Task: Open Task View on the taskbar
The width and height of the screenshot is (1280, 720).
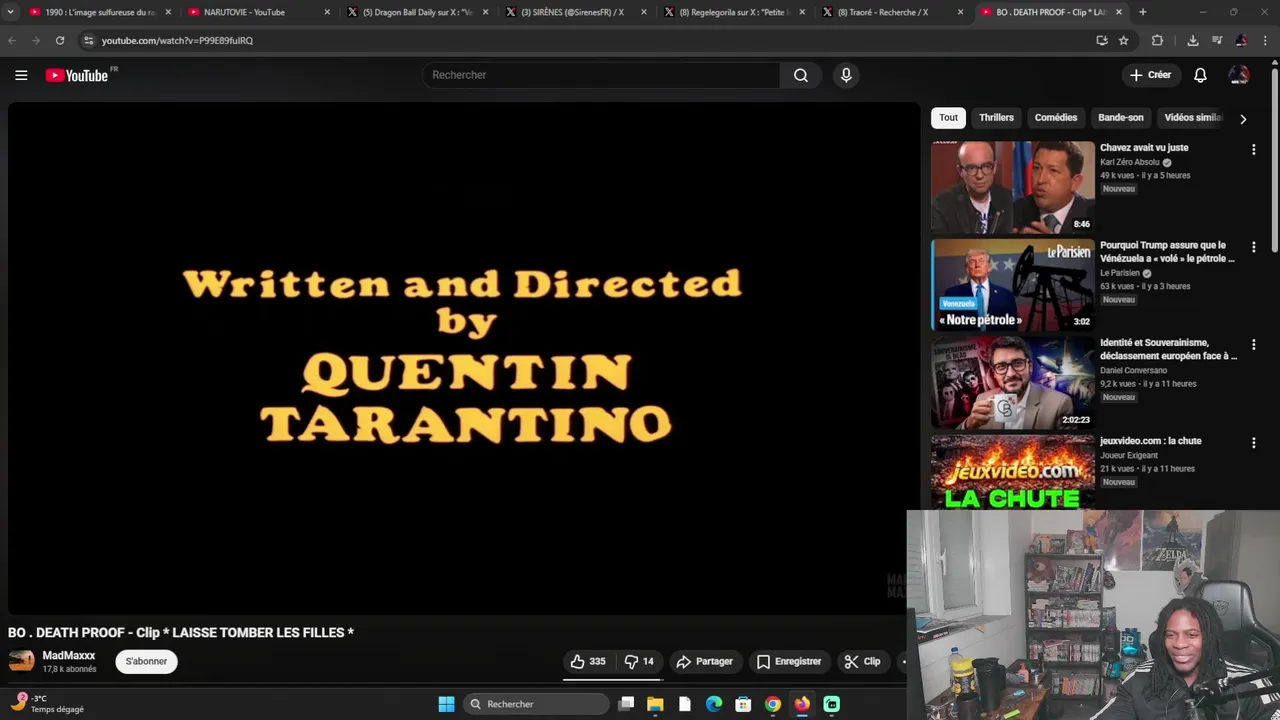Action: 626,704
